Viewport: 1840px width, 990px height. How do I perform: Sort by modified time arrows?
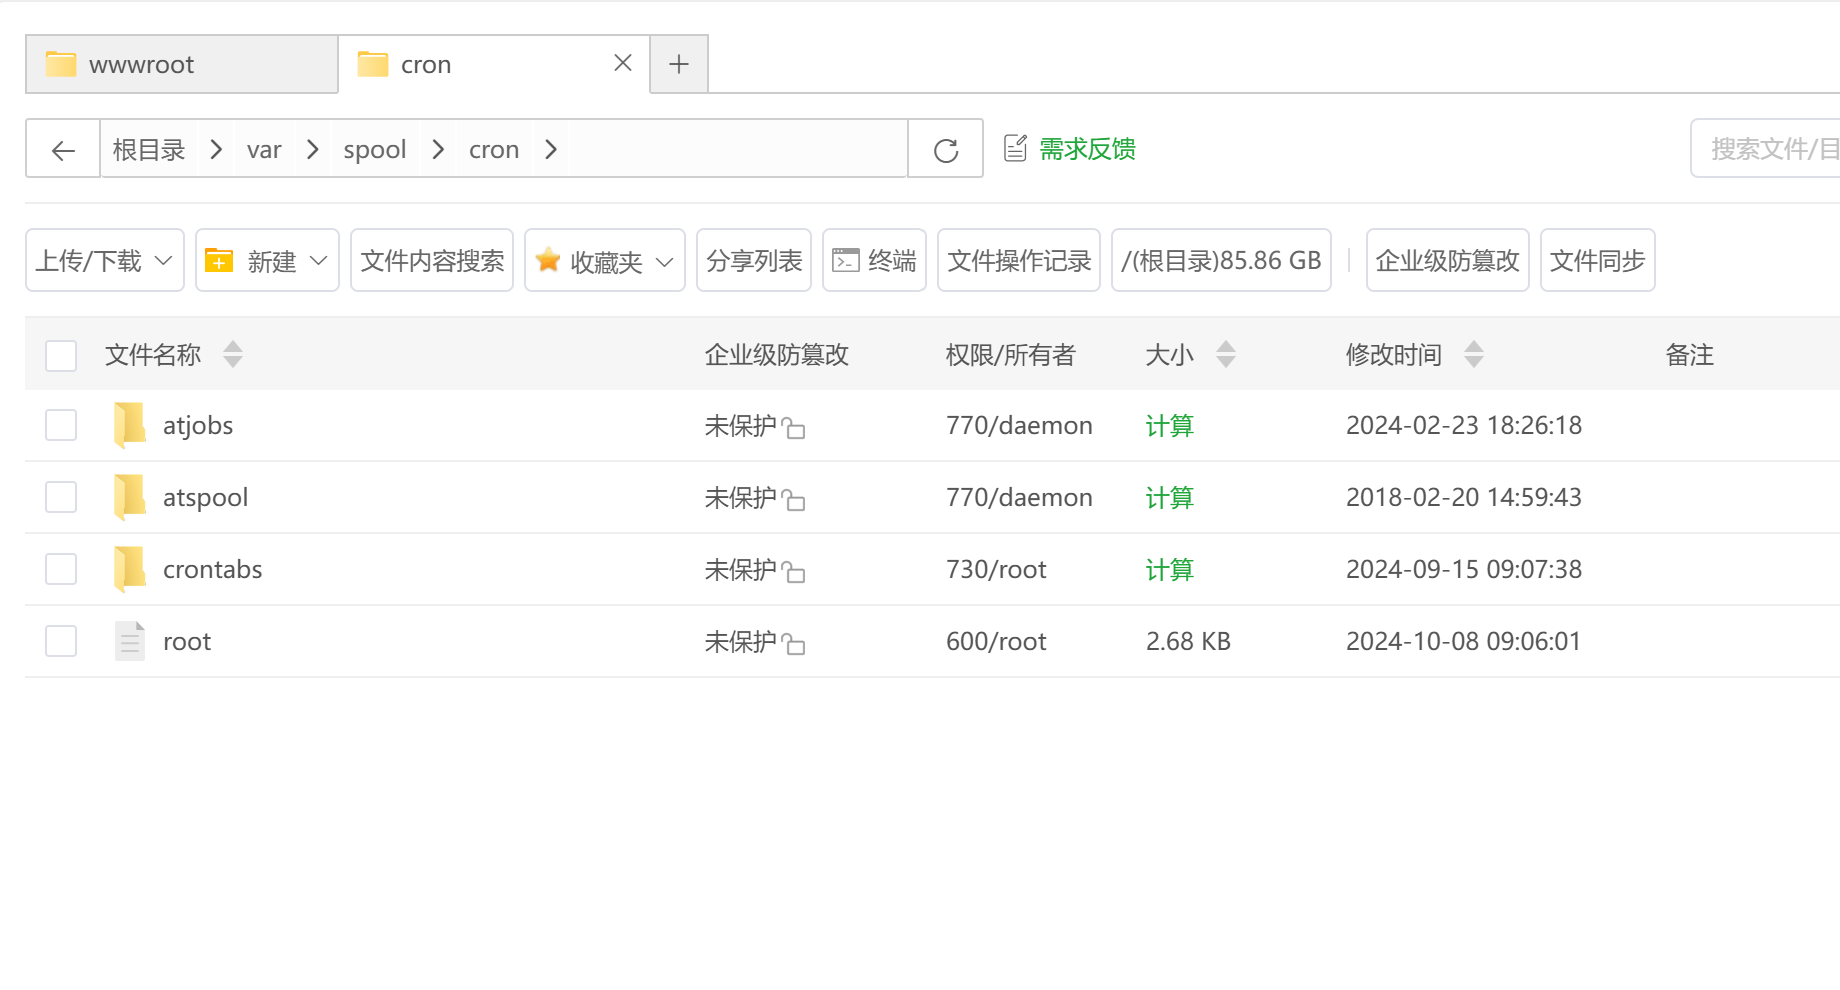tap(1474, 354)
